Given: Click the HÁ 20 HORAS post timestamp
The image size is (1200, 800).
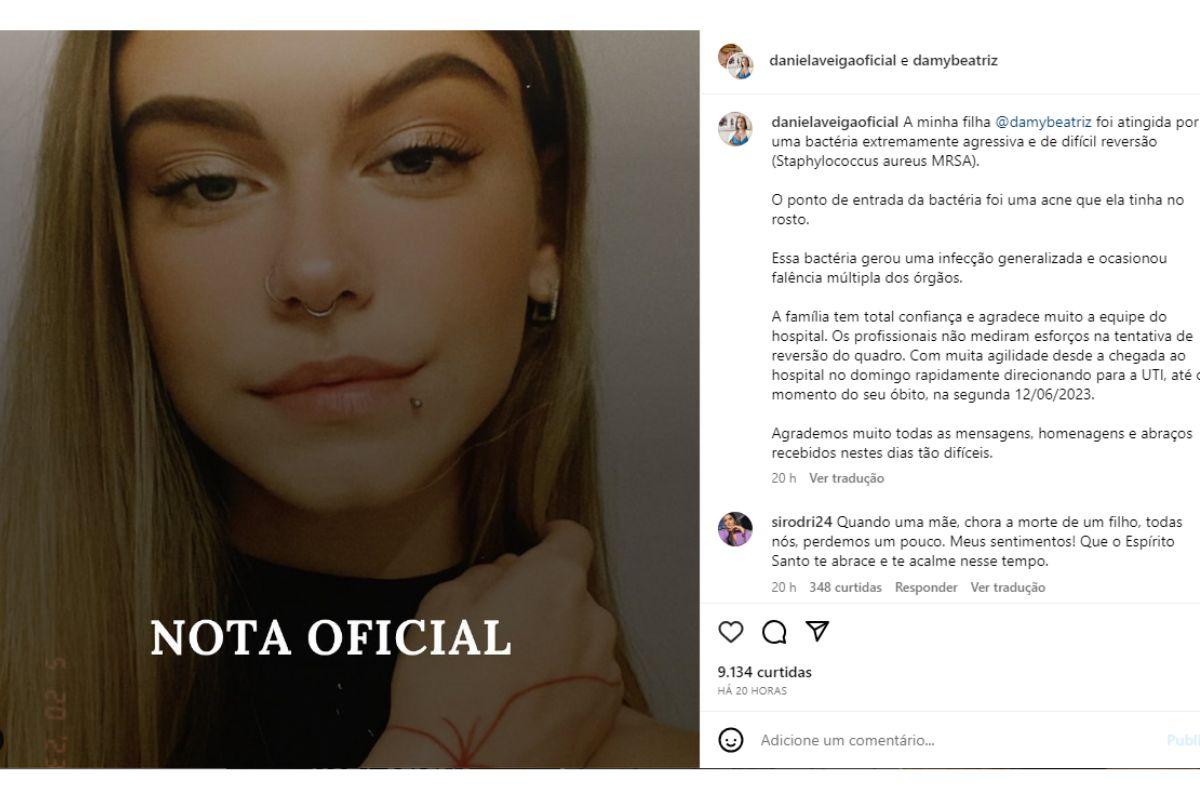Looking at the screenshot, I should point(752,691).
